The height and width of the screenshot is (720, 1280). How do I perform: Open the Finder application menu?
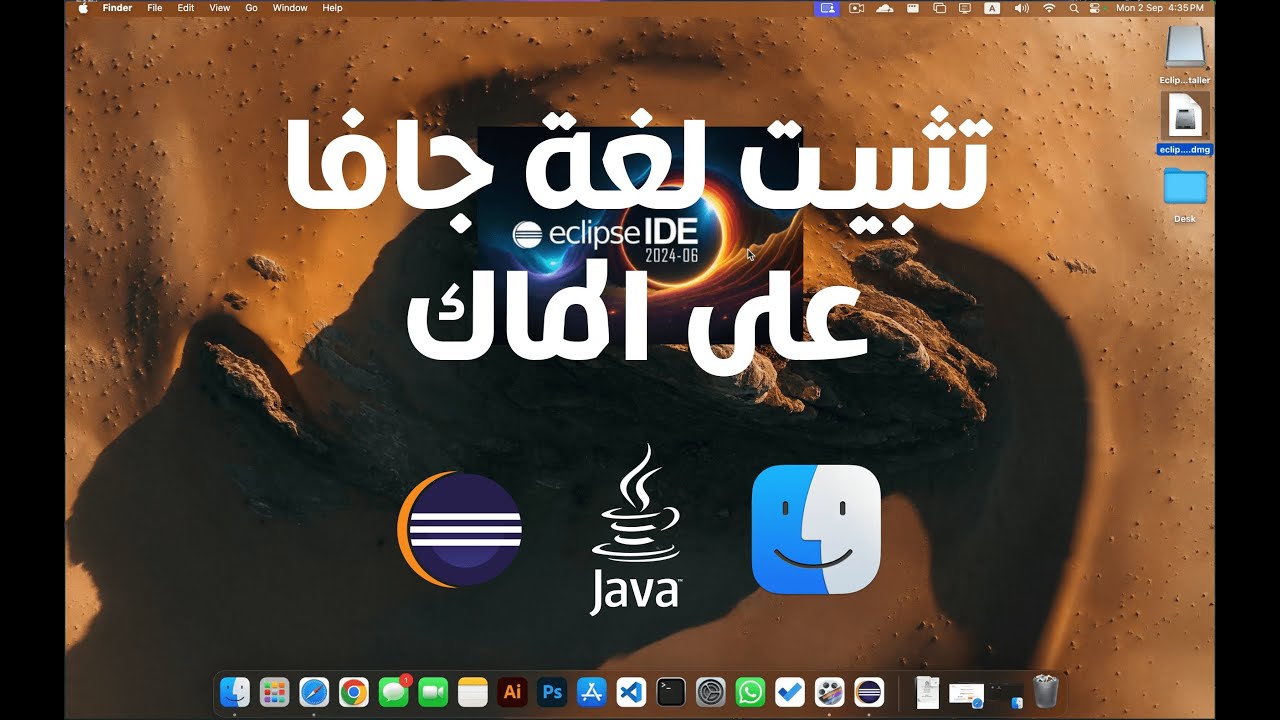coord(117,7)
